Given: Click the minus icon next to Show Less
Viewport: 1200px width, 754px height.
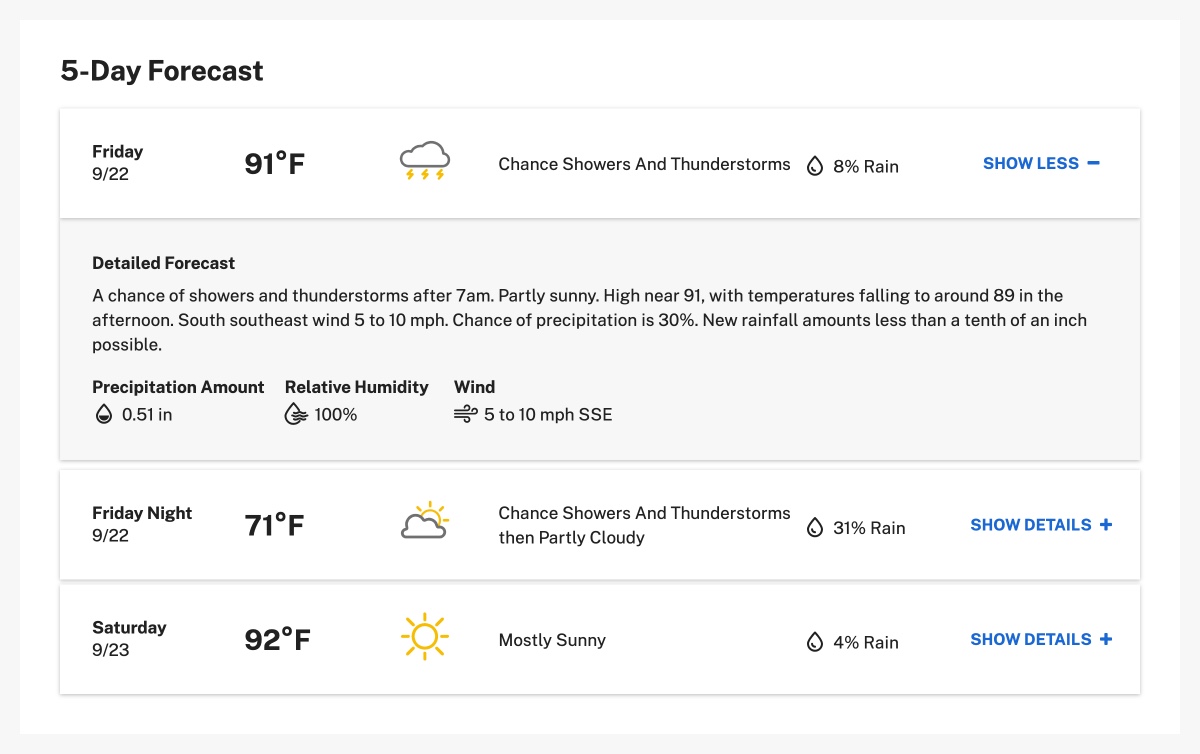Looking at the screenshot, I should 1093,163.
